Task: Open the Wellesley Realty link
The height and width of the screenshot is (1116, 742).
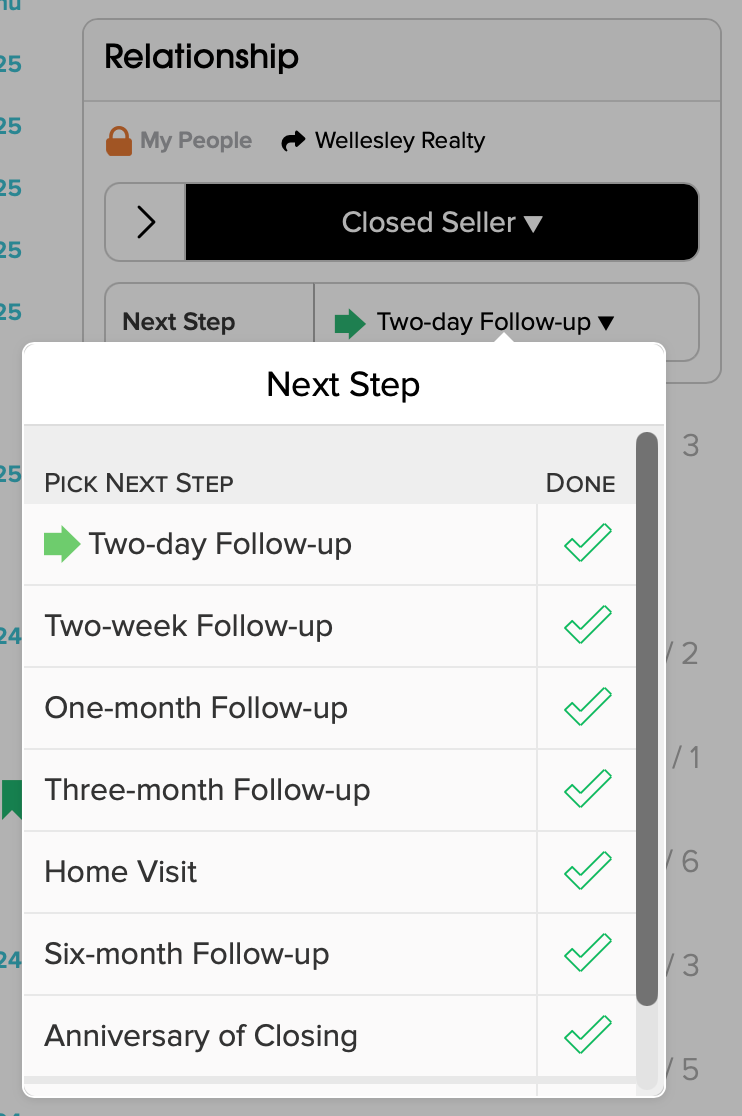Action: [398, 140]
